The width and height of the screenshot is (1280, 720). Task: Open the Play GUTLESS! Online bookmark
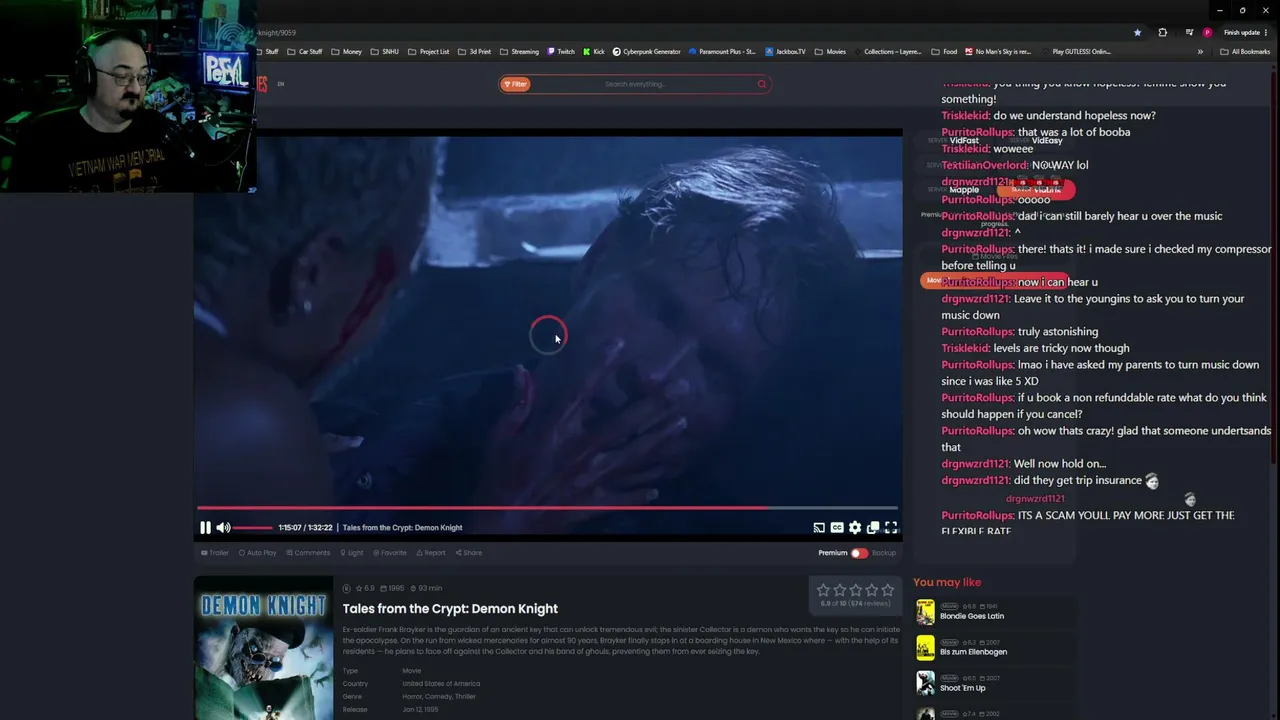(1077, 52)
